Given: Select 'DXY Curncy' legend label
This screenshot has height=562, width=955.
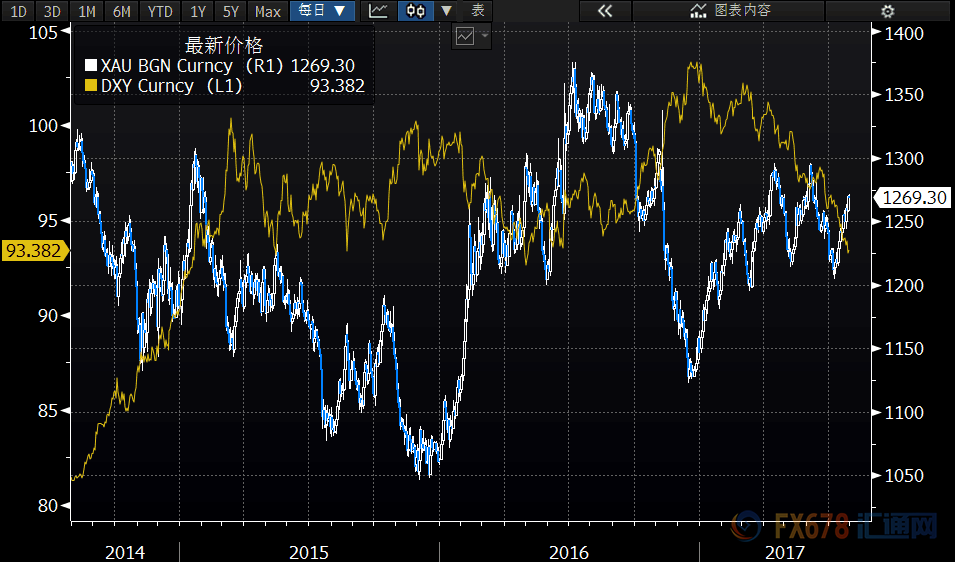Looking at the screenshot, I should pyautogui.click(x=147, y=86).
